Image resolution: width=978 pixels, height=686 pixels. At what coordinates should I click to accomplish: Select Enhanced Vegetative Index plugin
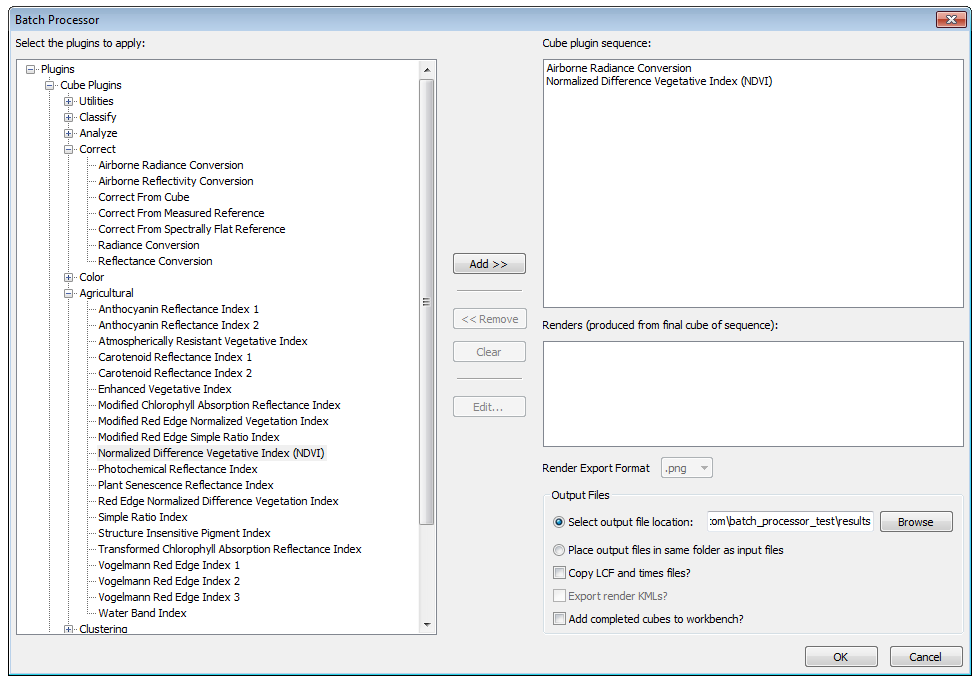(x=165, y=389)
